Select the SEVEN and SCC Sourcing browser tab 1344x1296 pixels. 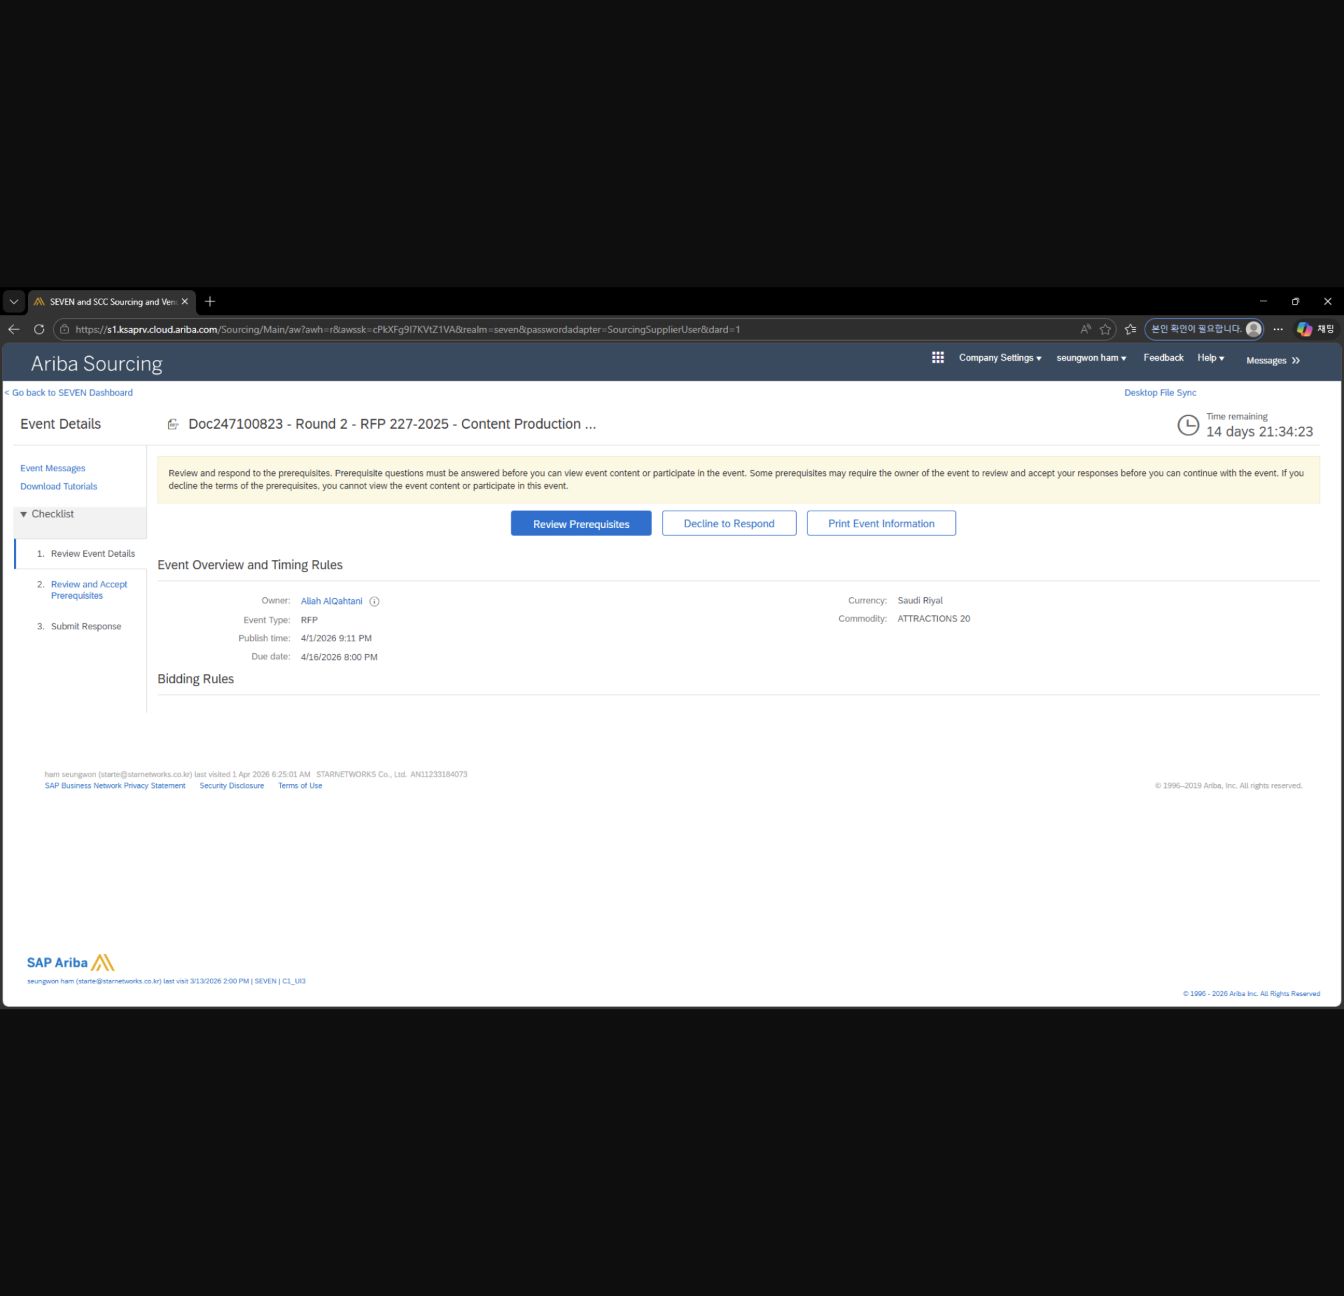tap(111, 301)
